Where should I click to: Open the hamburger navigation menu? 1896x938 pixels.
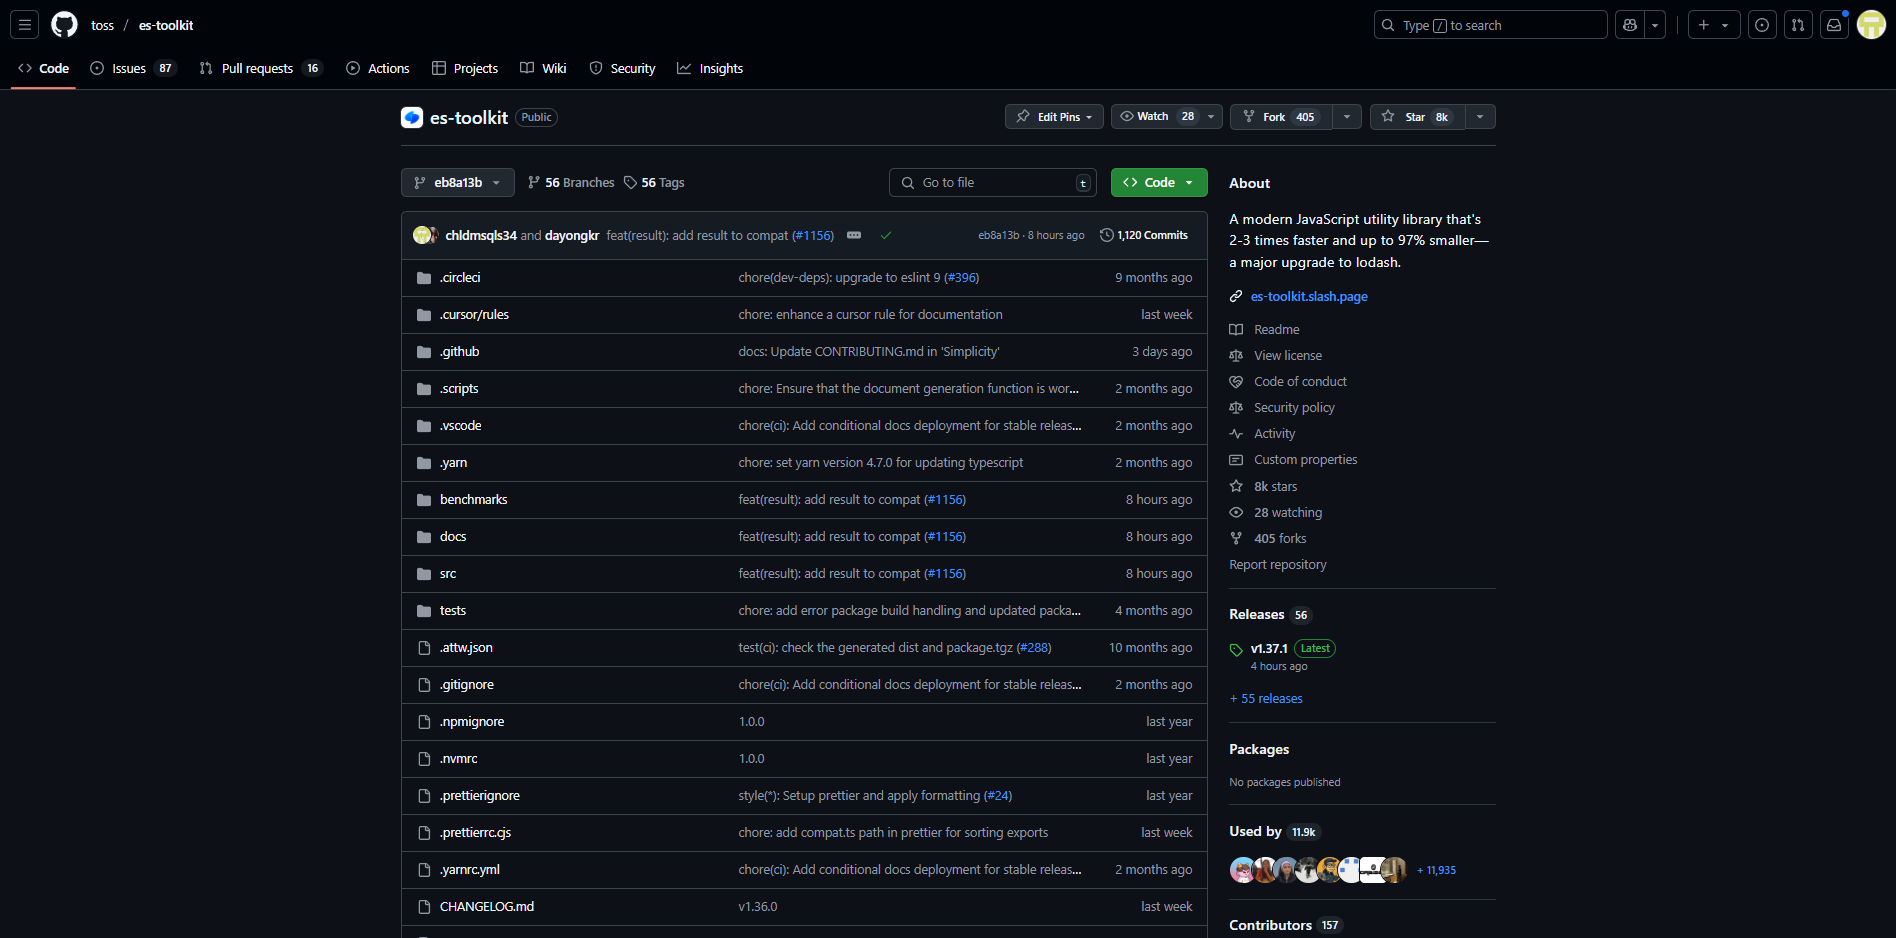click(x=25, y=25)
